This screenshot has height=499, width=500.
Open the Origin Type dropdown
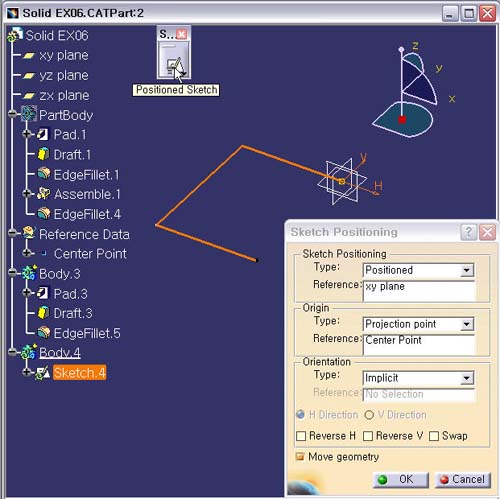tap(418, 324)
